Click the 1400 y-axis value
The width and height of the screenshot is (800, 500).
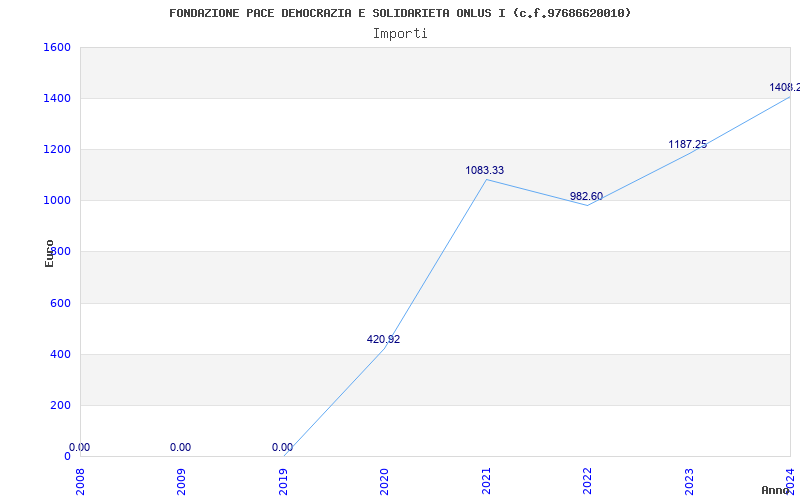pyautogui.click(x=57, y=98)
